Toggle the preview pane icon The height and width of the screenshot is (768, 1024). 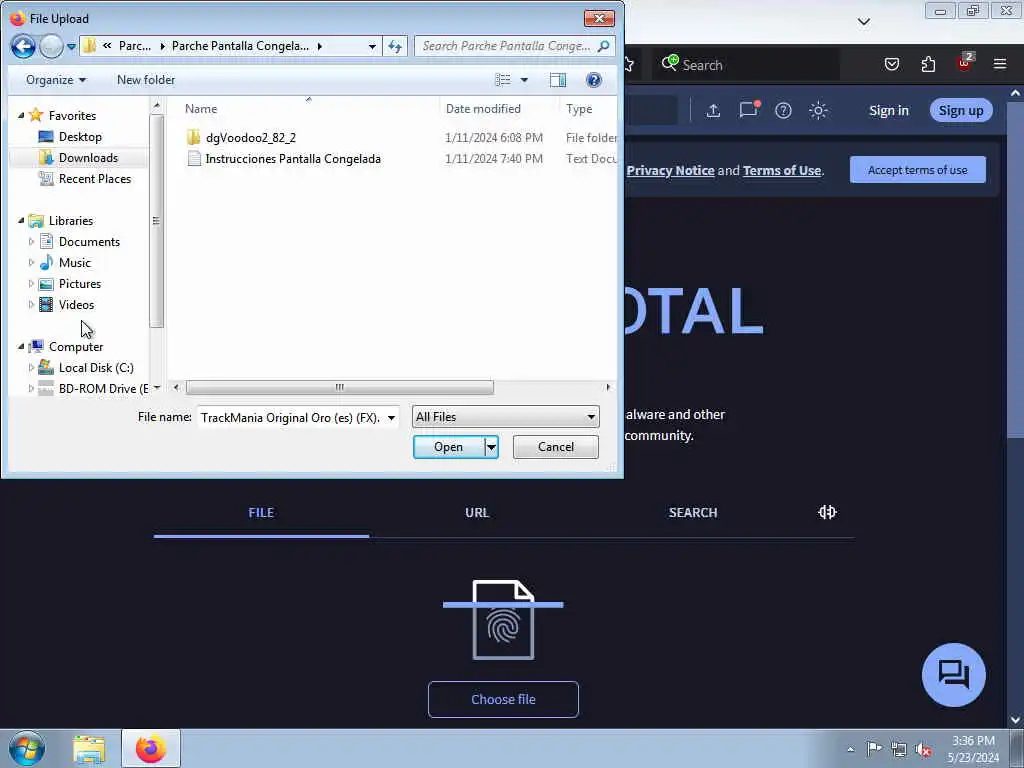[x=558, y=80]
